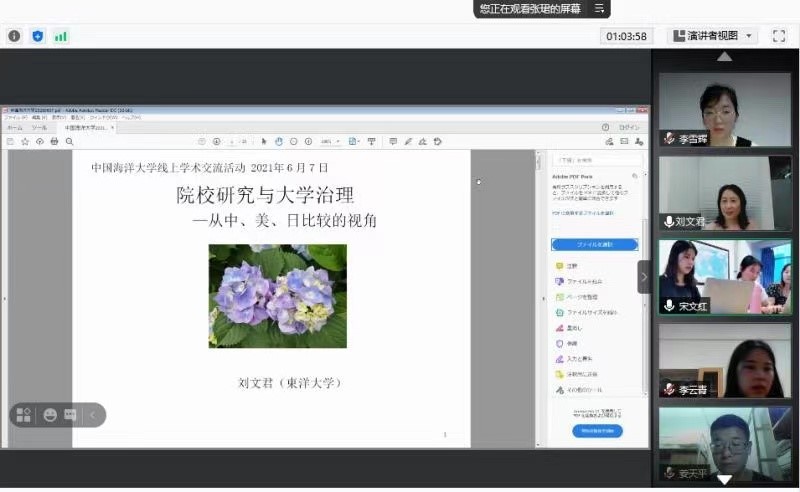Toggle the chat bubble in floating toolbar
This screenshot has width=800, height=492.
click(70, 415)
